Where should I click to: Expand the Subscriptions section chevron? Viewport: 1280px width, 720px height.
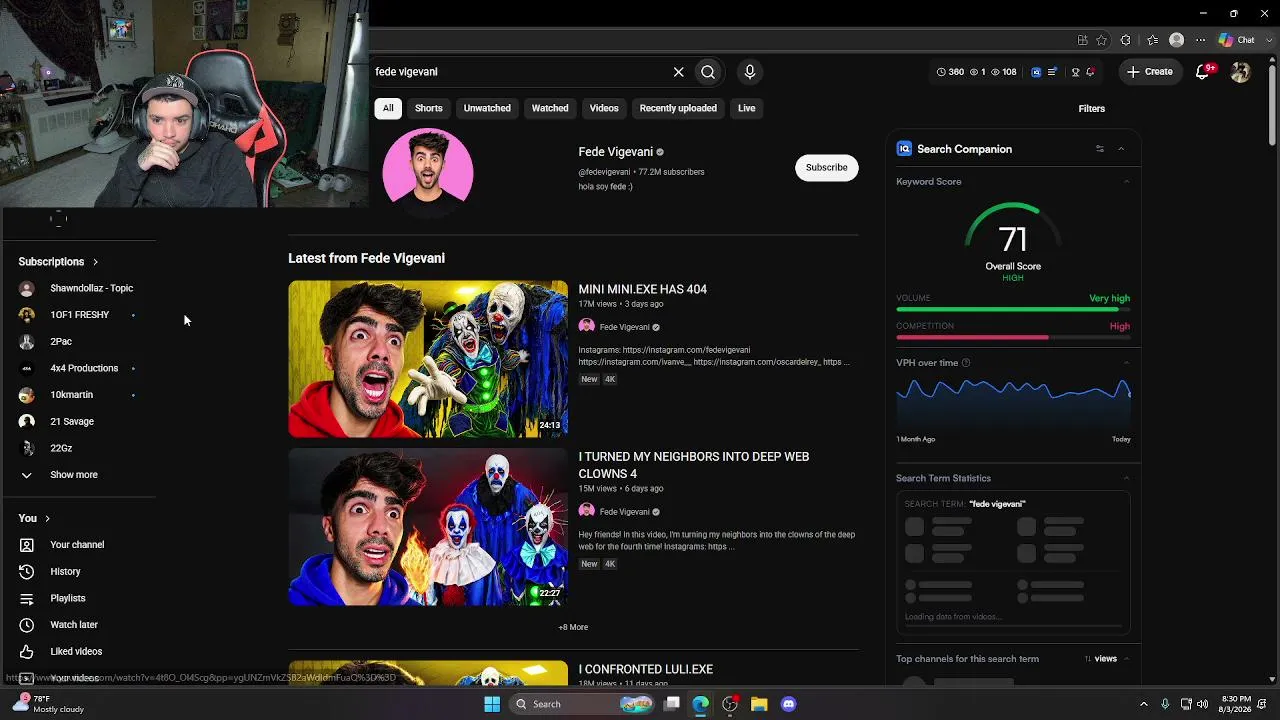[96, 262]
